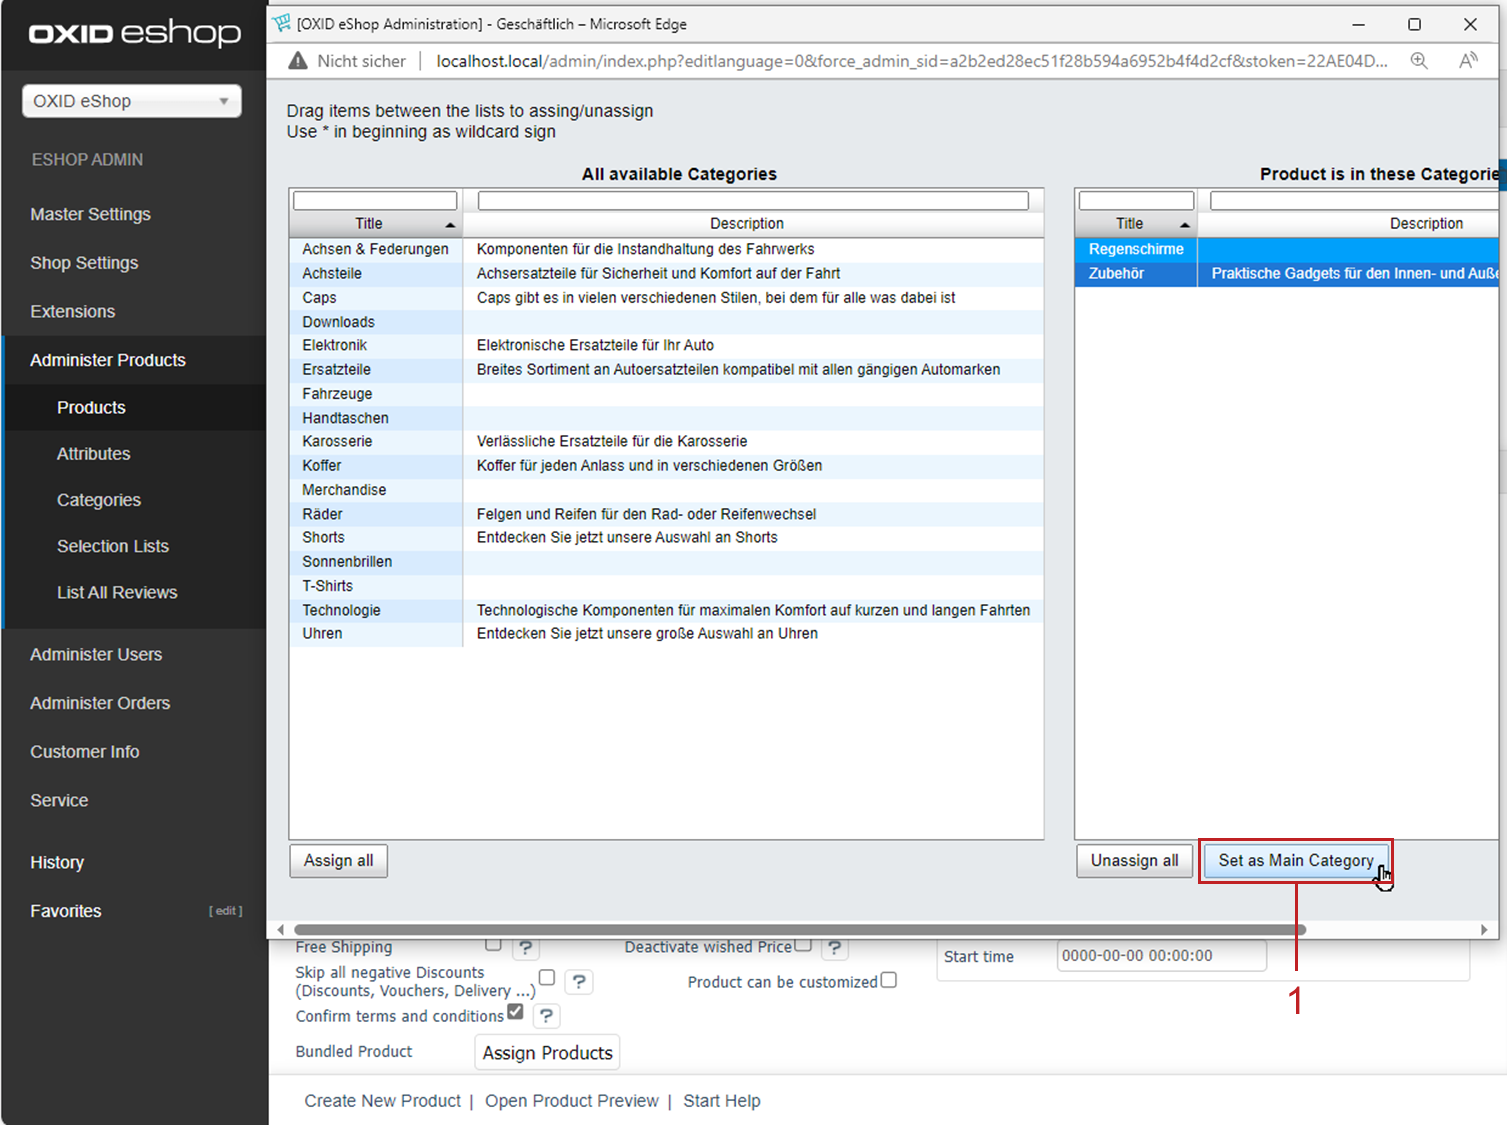The width and height of the screenshot is (1507, 1125).
Task: Expand Administer Orders menu
Action: (100, 703)
